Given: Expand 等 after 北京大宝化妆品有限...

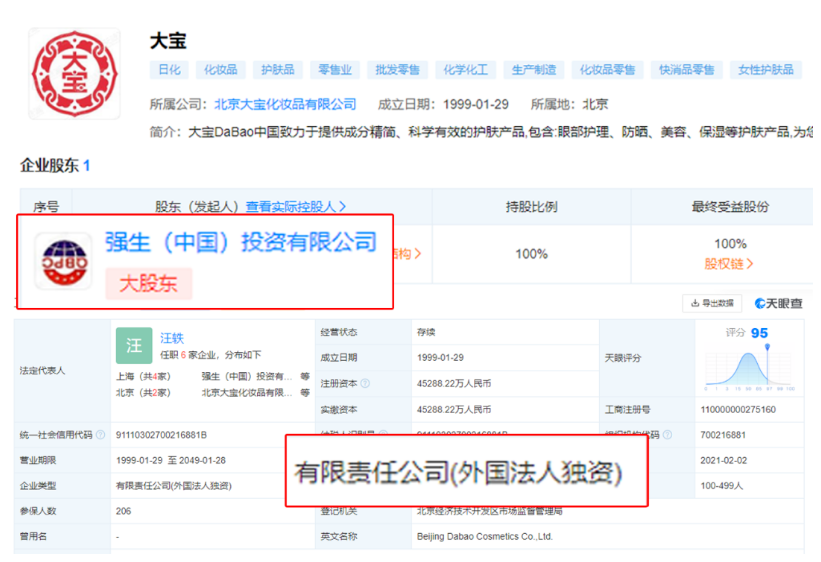Looking at the screenshot, I should [x=305, y=392].
